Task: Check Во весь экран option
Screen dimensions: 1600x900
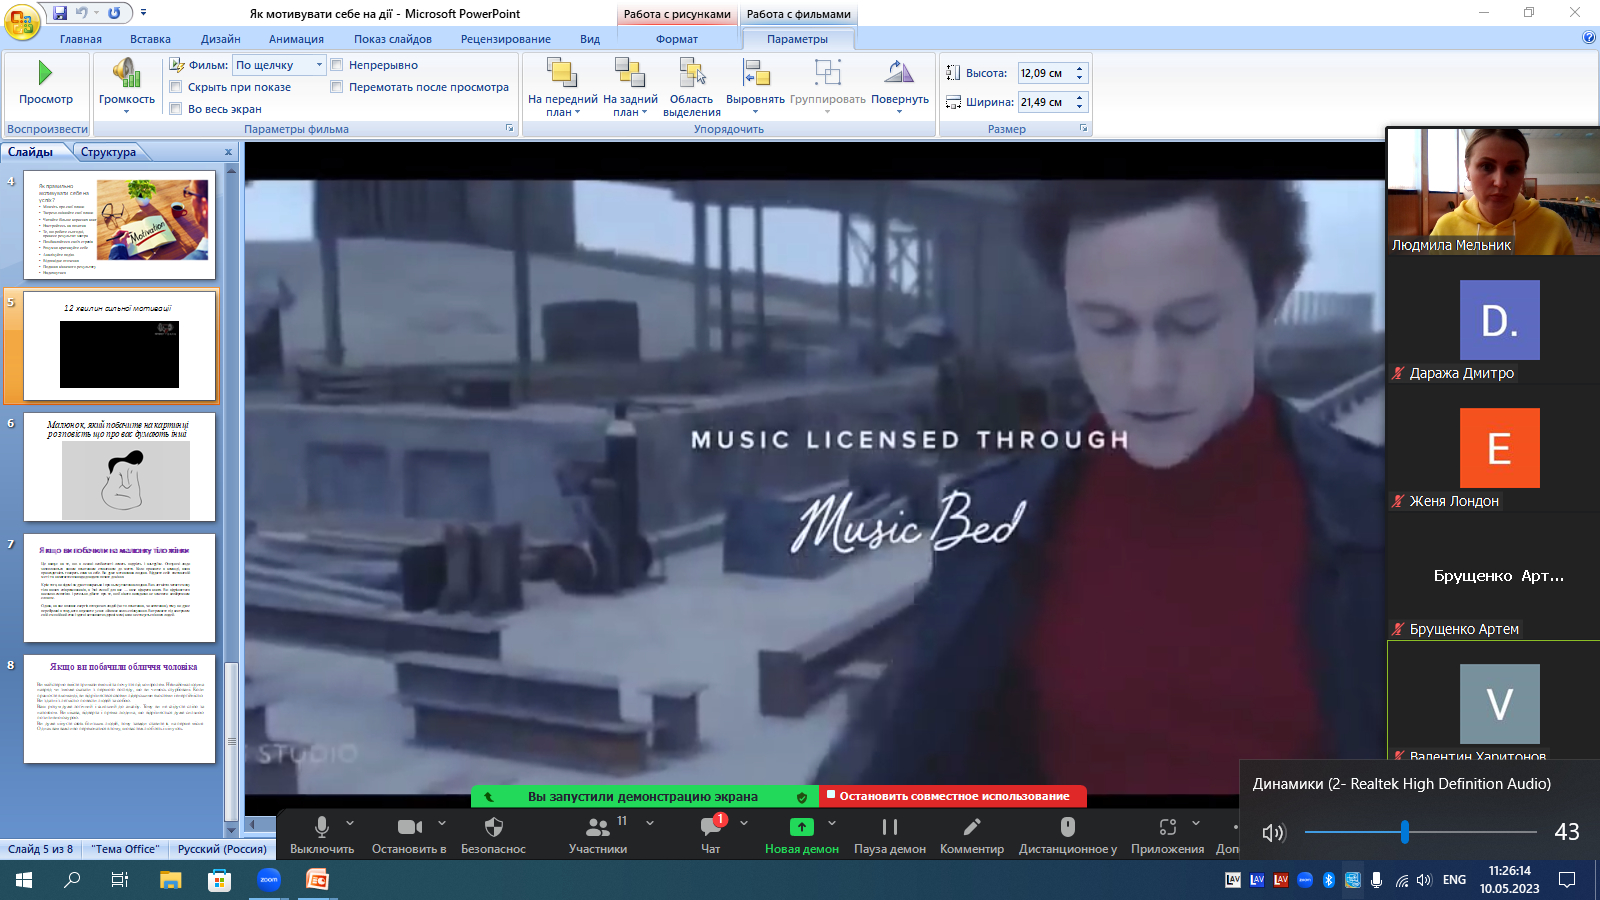Action: pyautogui.click(x=176, y=109)
